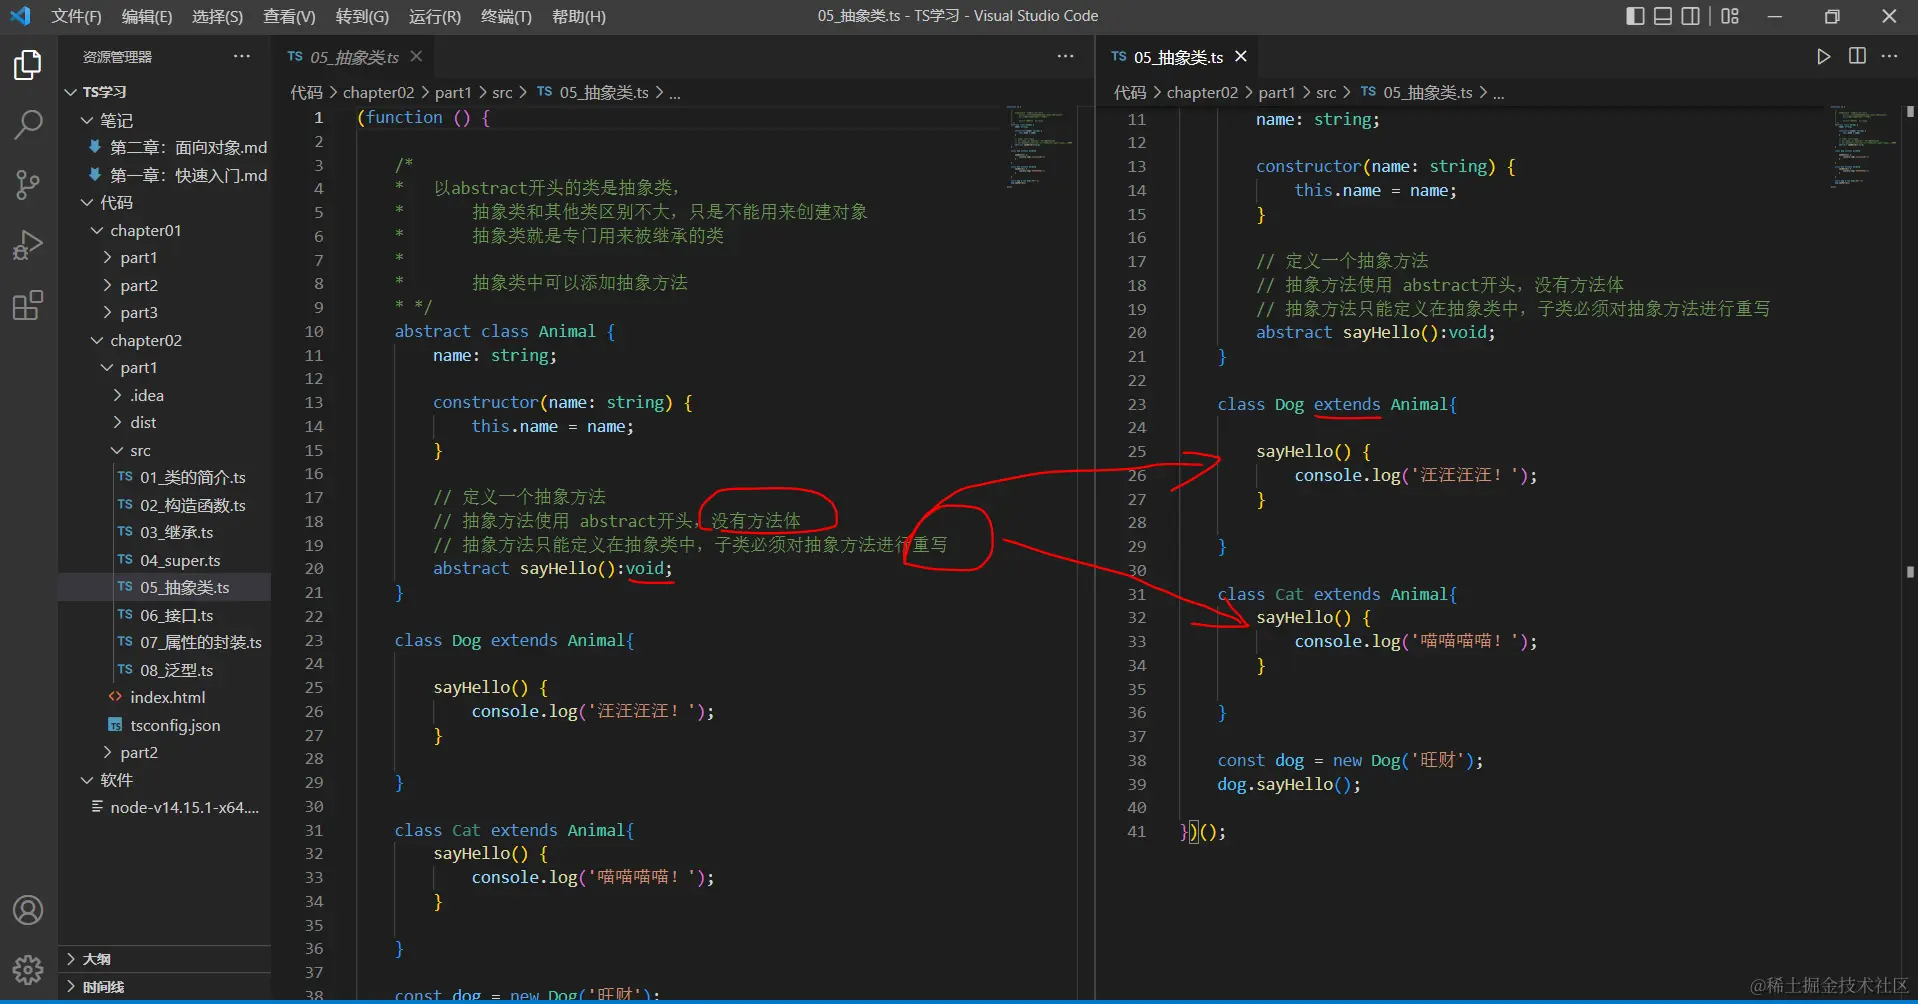
Task: Click the right editor minimap
Action: [1865, 146]
